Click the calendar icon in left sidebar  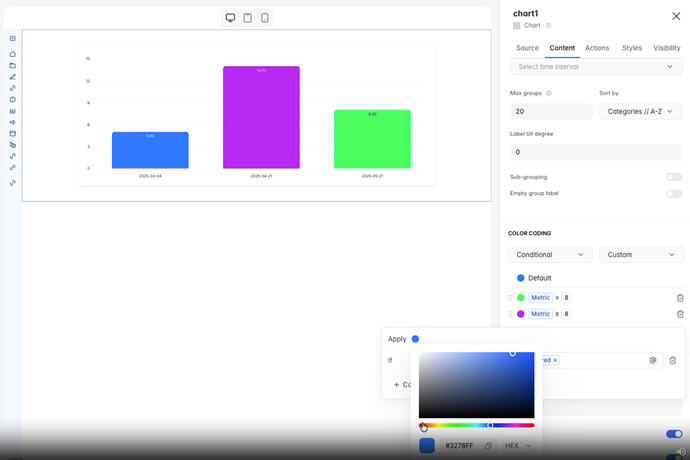pyautogui.click(x=12, y=133)
